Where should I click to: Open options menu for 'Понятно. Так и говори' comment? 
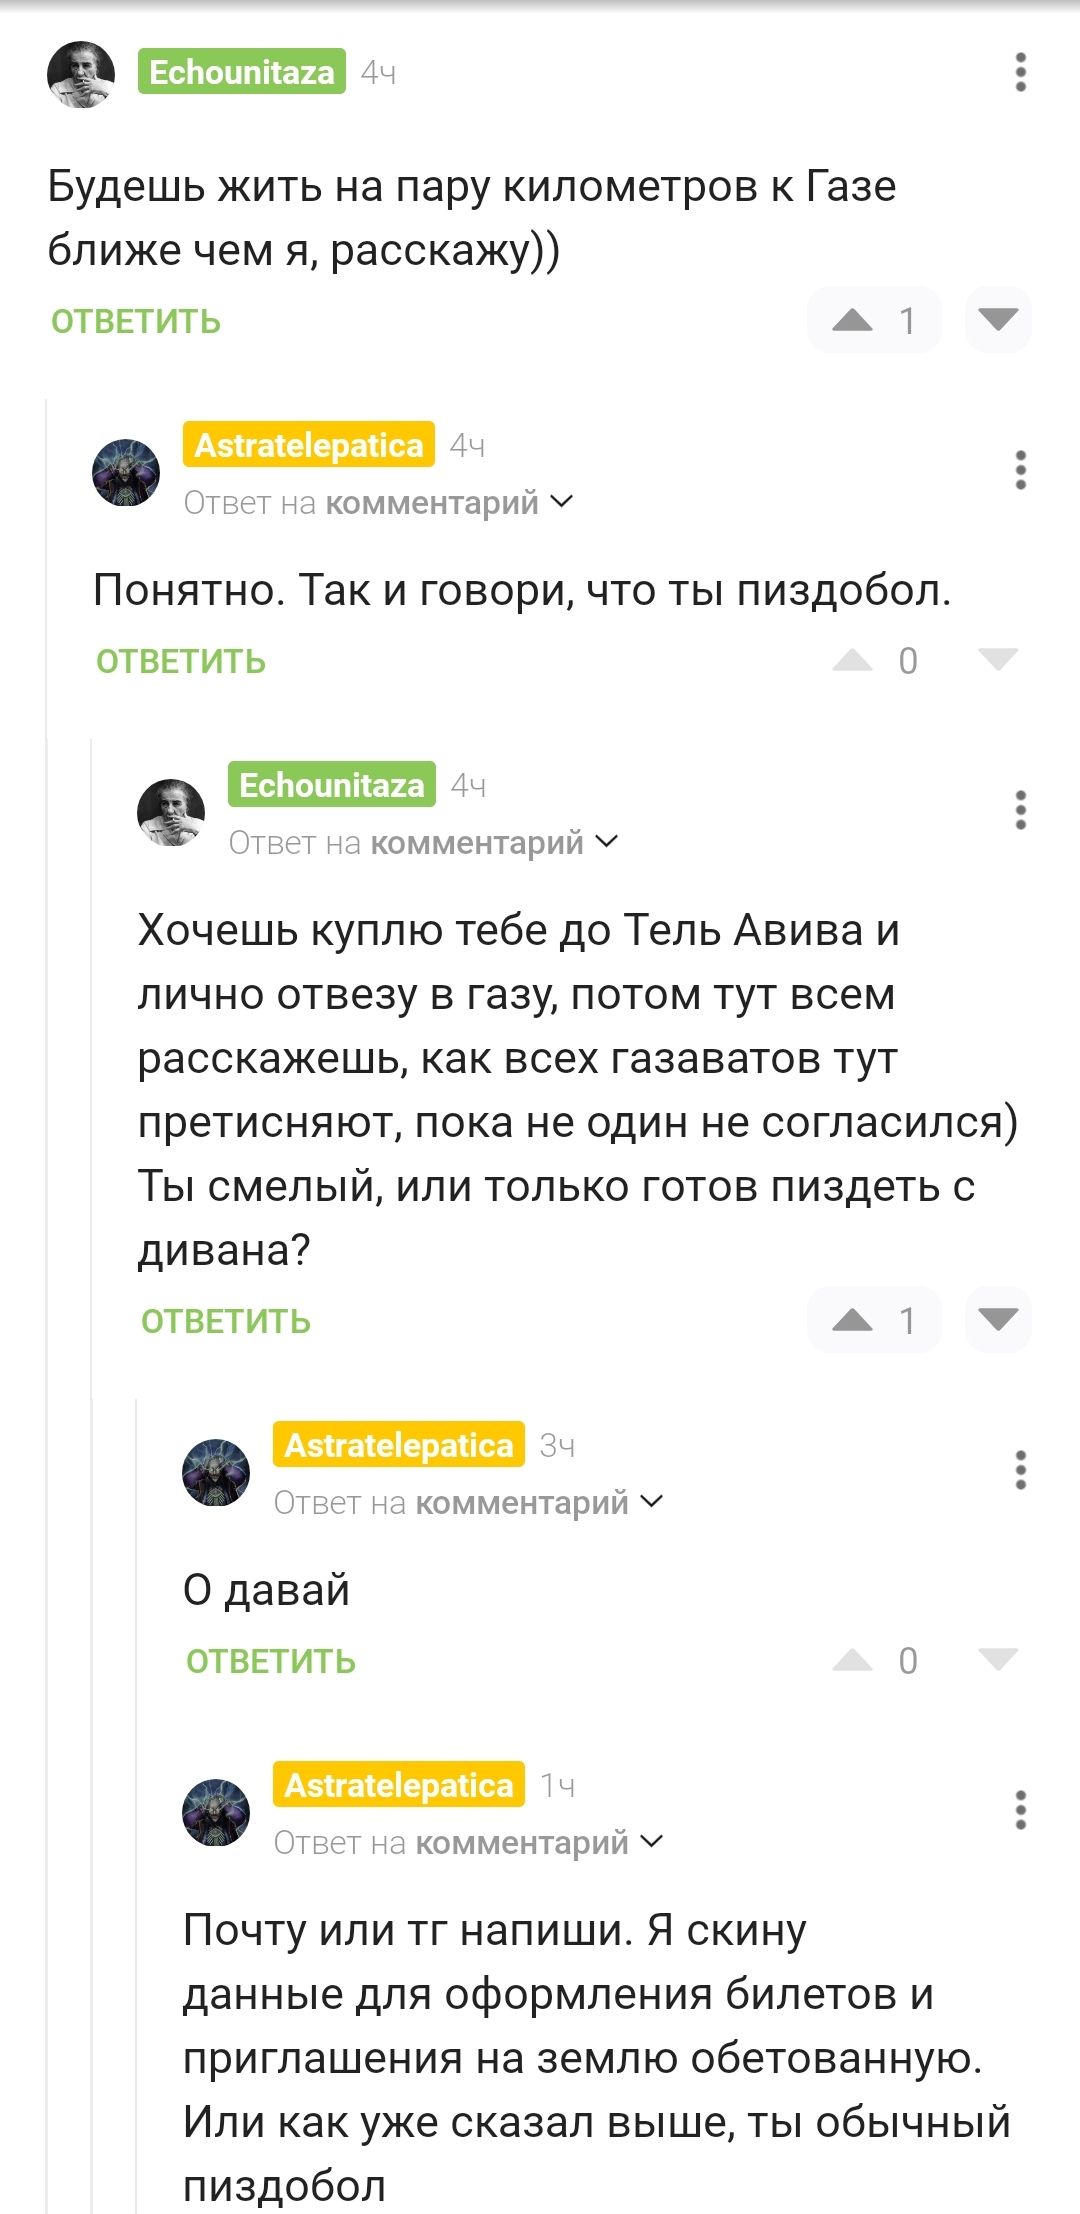(1020, 470)
